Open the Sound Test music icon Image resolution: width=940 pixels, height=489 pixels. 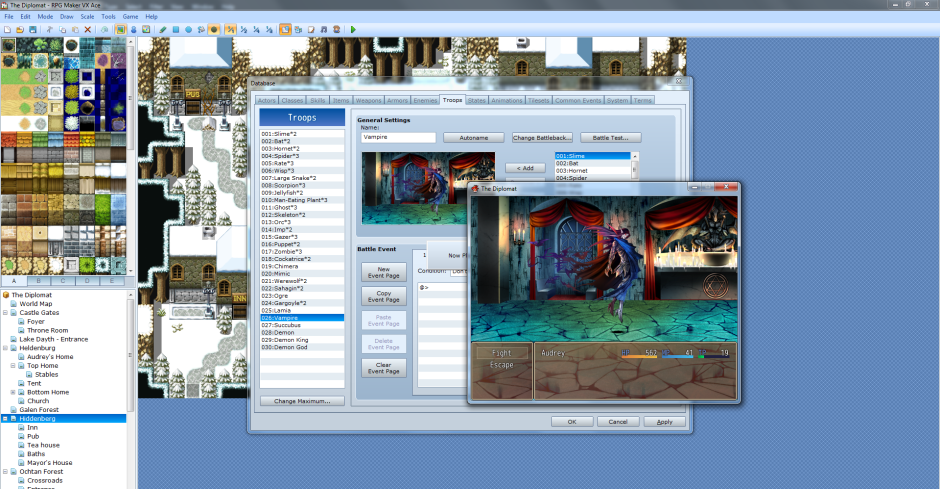pos(324,29)
